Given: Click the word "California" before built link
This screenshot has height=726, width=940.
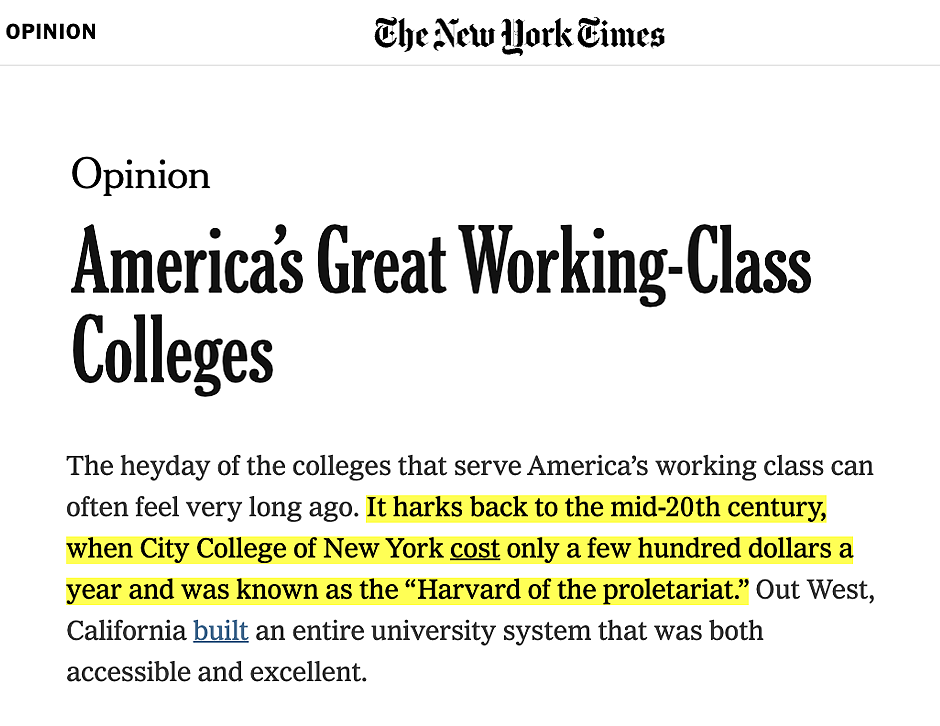Looking at the screenshot, I should click(x=126, y=631).
